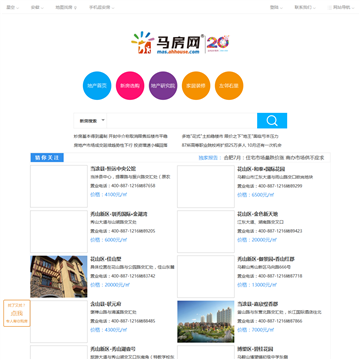Click the price 4100元/㎡
The image size is (360, 360).
click(108, 195)
